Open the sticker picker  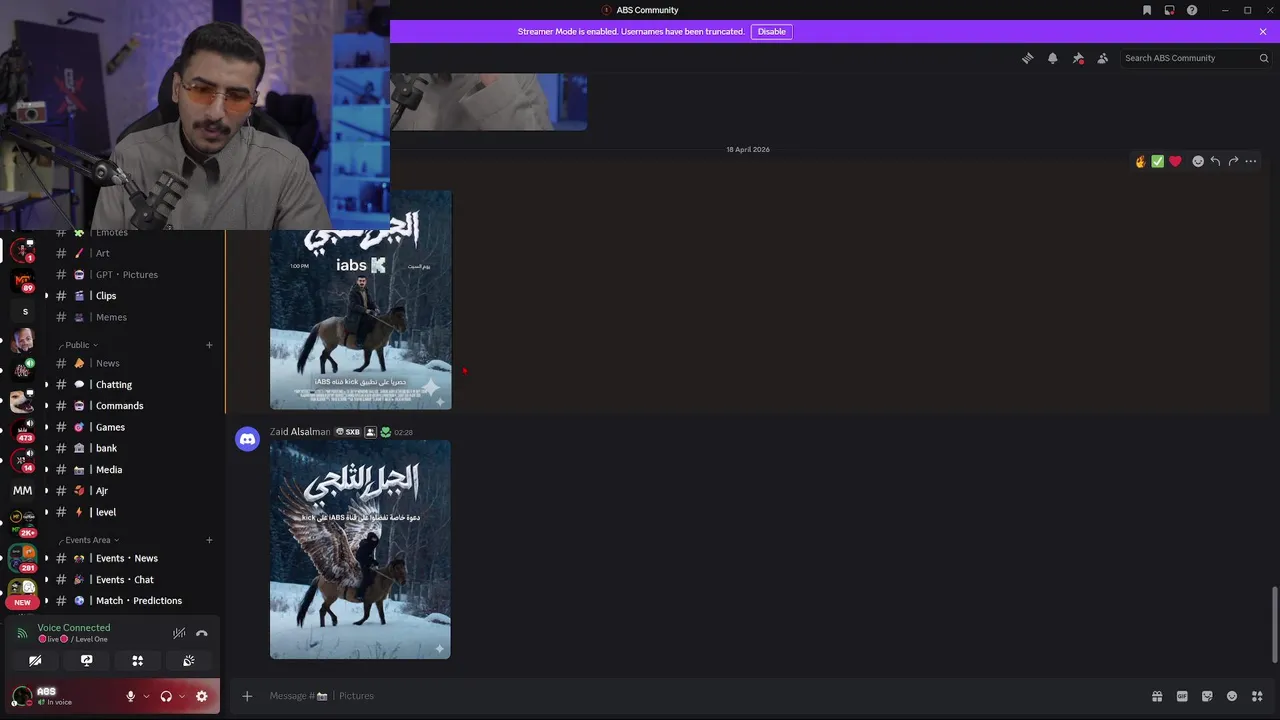(x=1207, y=696)
